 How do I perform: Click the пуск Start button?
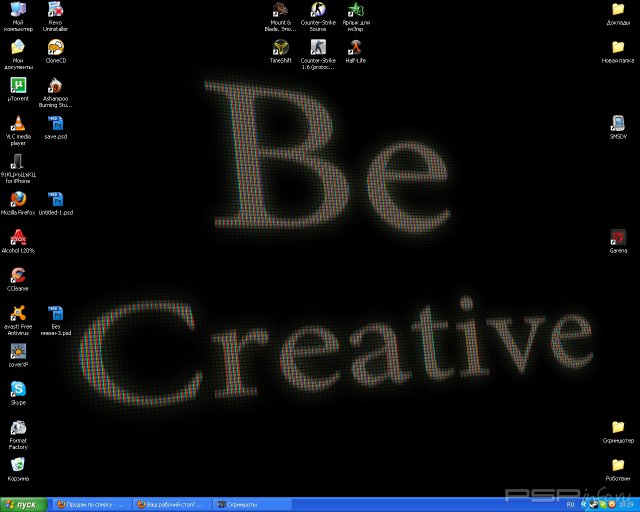tap(22, 504)
